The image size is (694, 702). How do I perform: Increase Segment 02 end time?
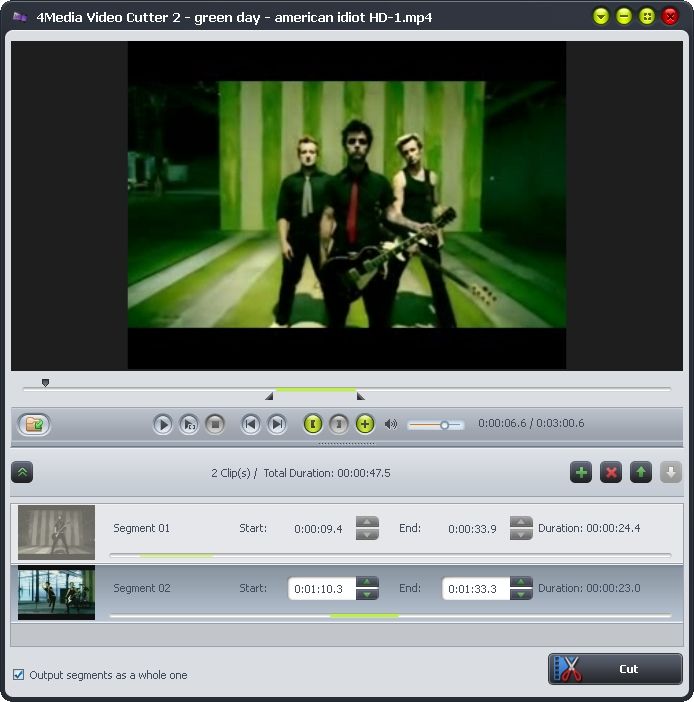pos(521,582)
